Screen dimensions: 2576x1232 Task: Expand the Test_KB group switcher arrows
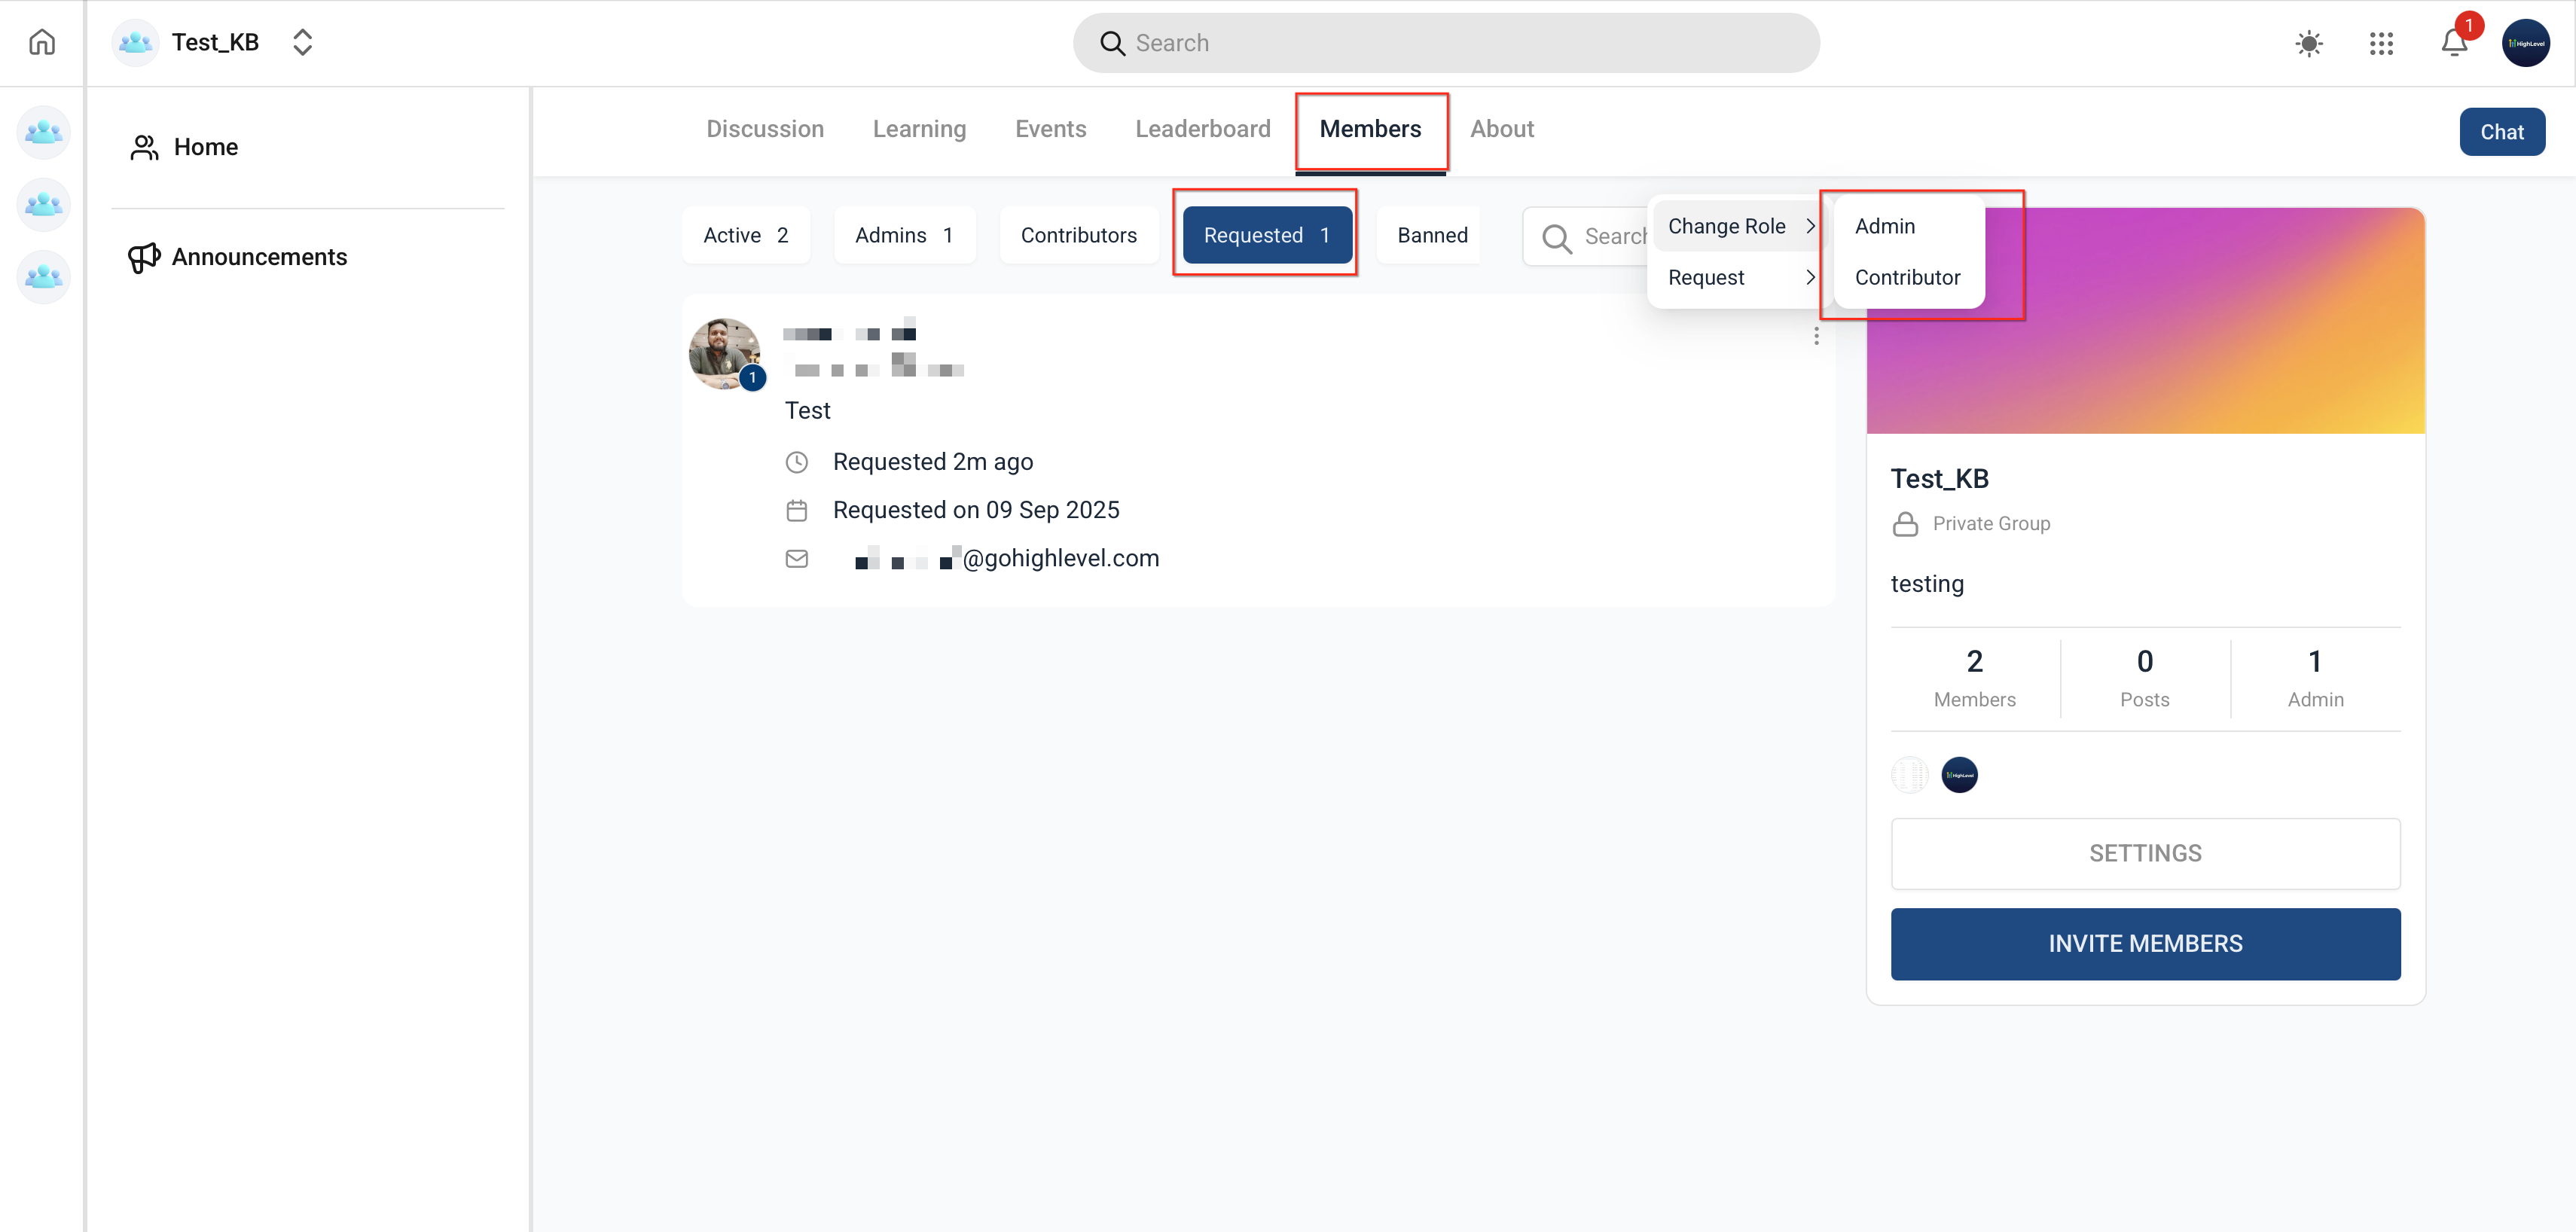click(x=302, y=42)
